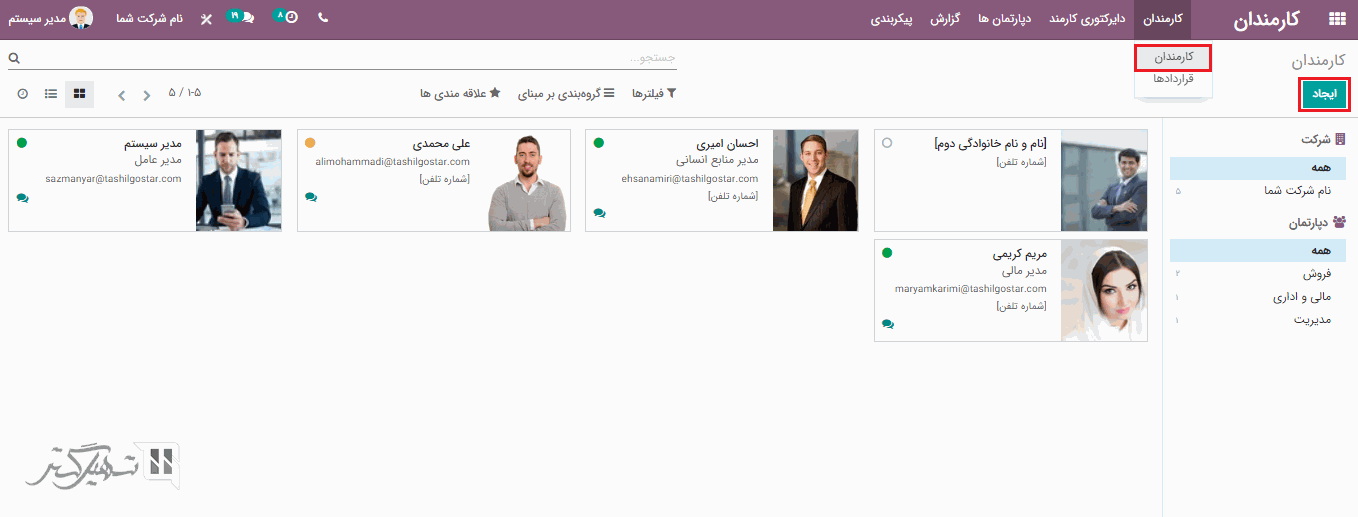The width and height of the screenshot is (1358, 517).
Task: Switch to list view icon
Action: coord(51,94)
